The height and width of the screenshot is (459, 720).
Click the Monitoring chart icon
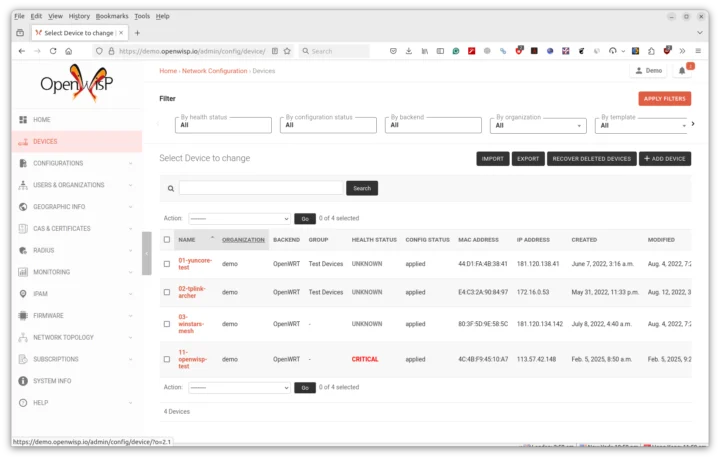click(x=22, y=272)
